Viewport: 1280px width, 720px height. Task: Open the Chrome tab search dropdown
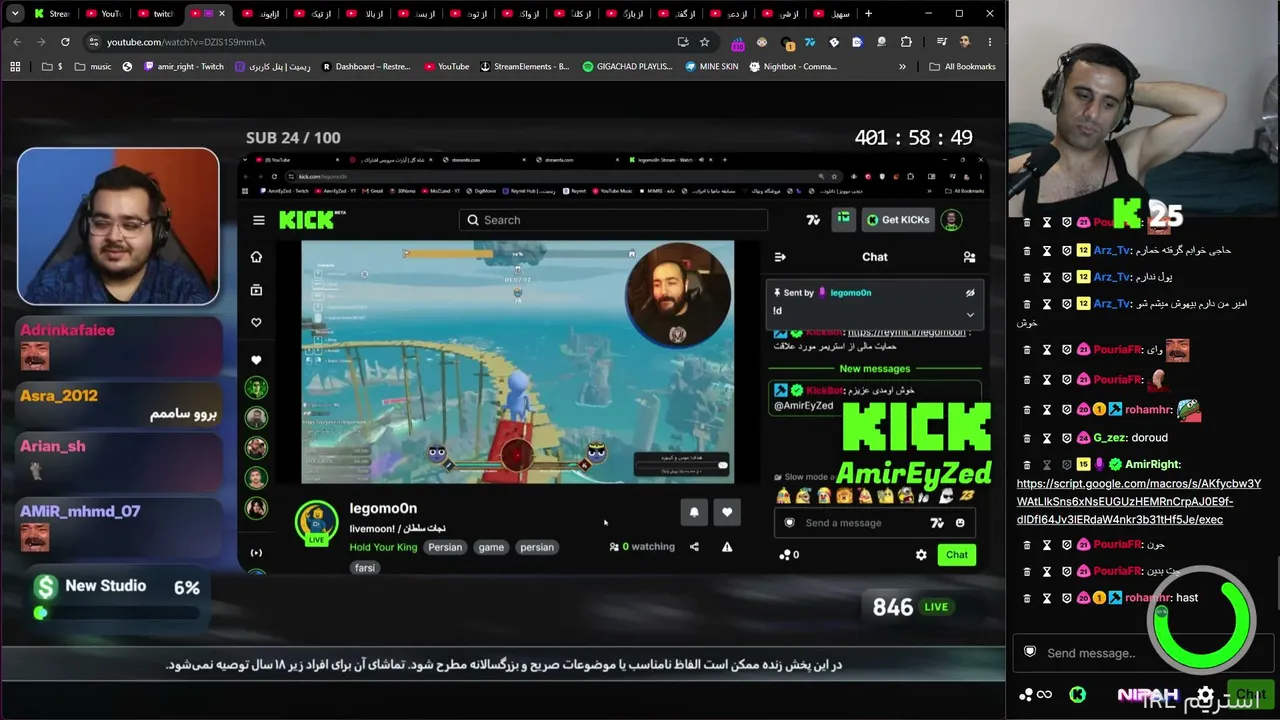[13, 14]
